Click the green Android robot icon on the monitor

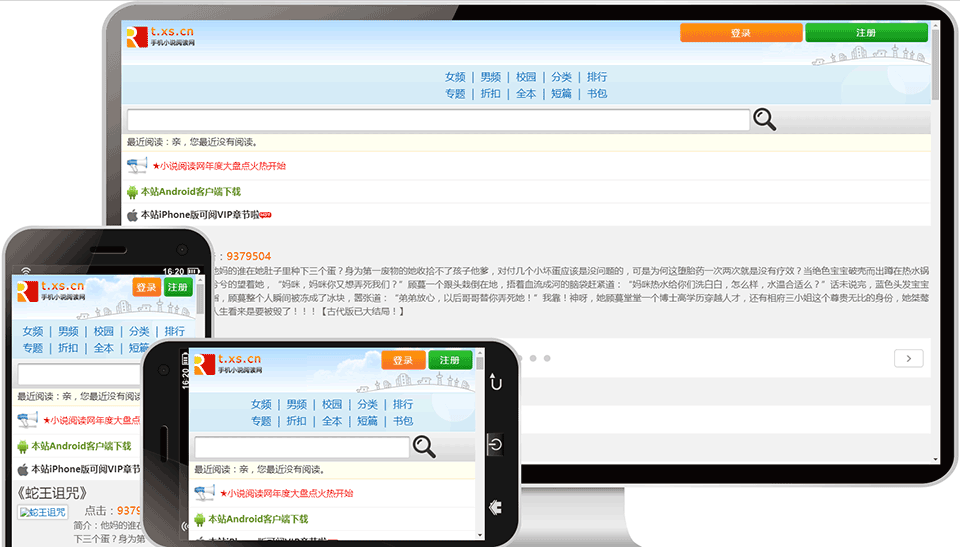click(x=132, y=192)
